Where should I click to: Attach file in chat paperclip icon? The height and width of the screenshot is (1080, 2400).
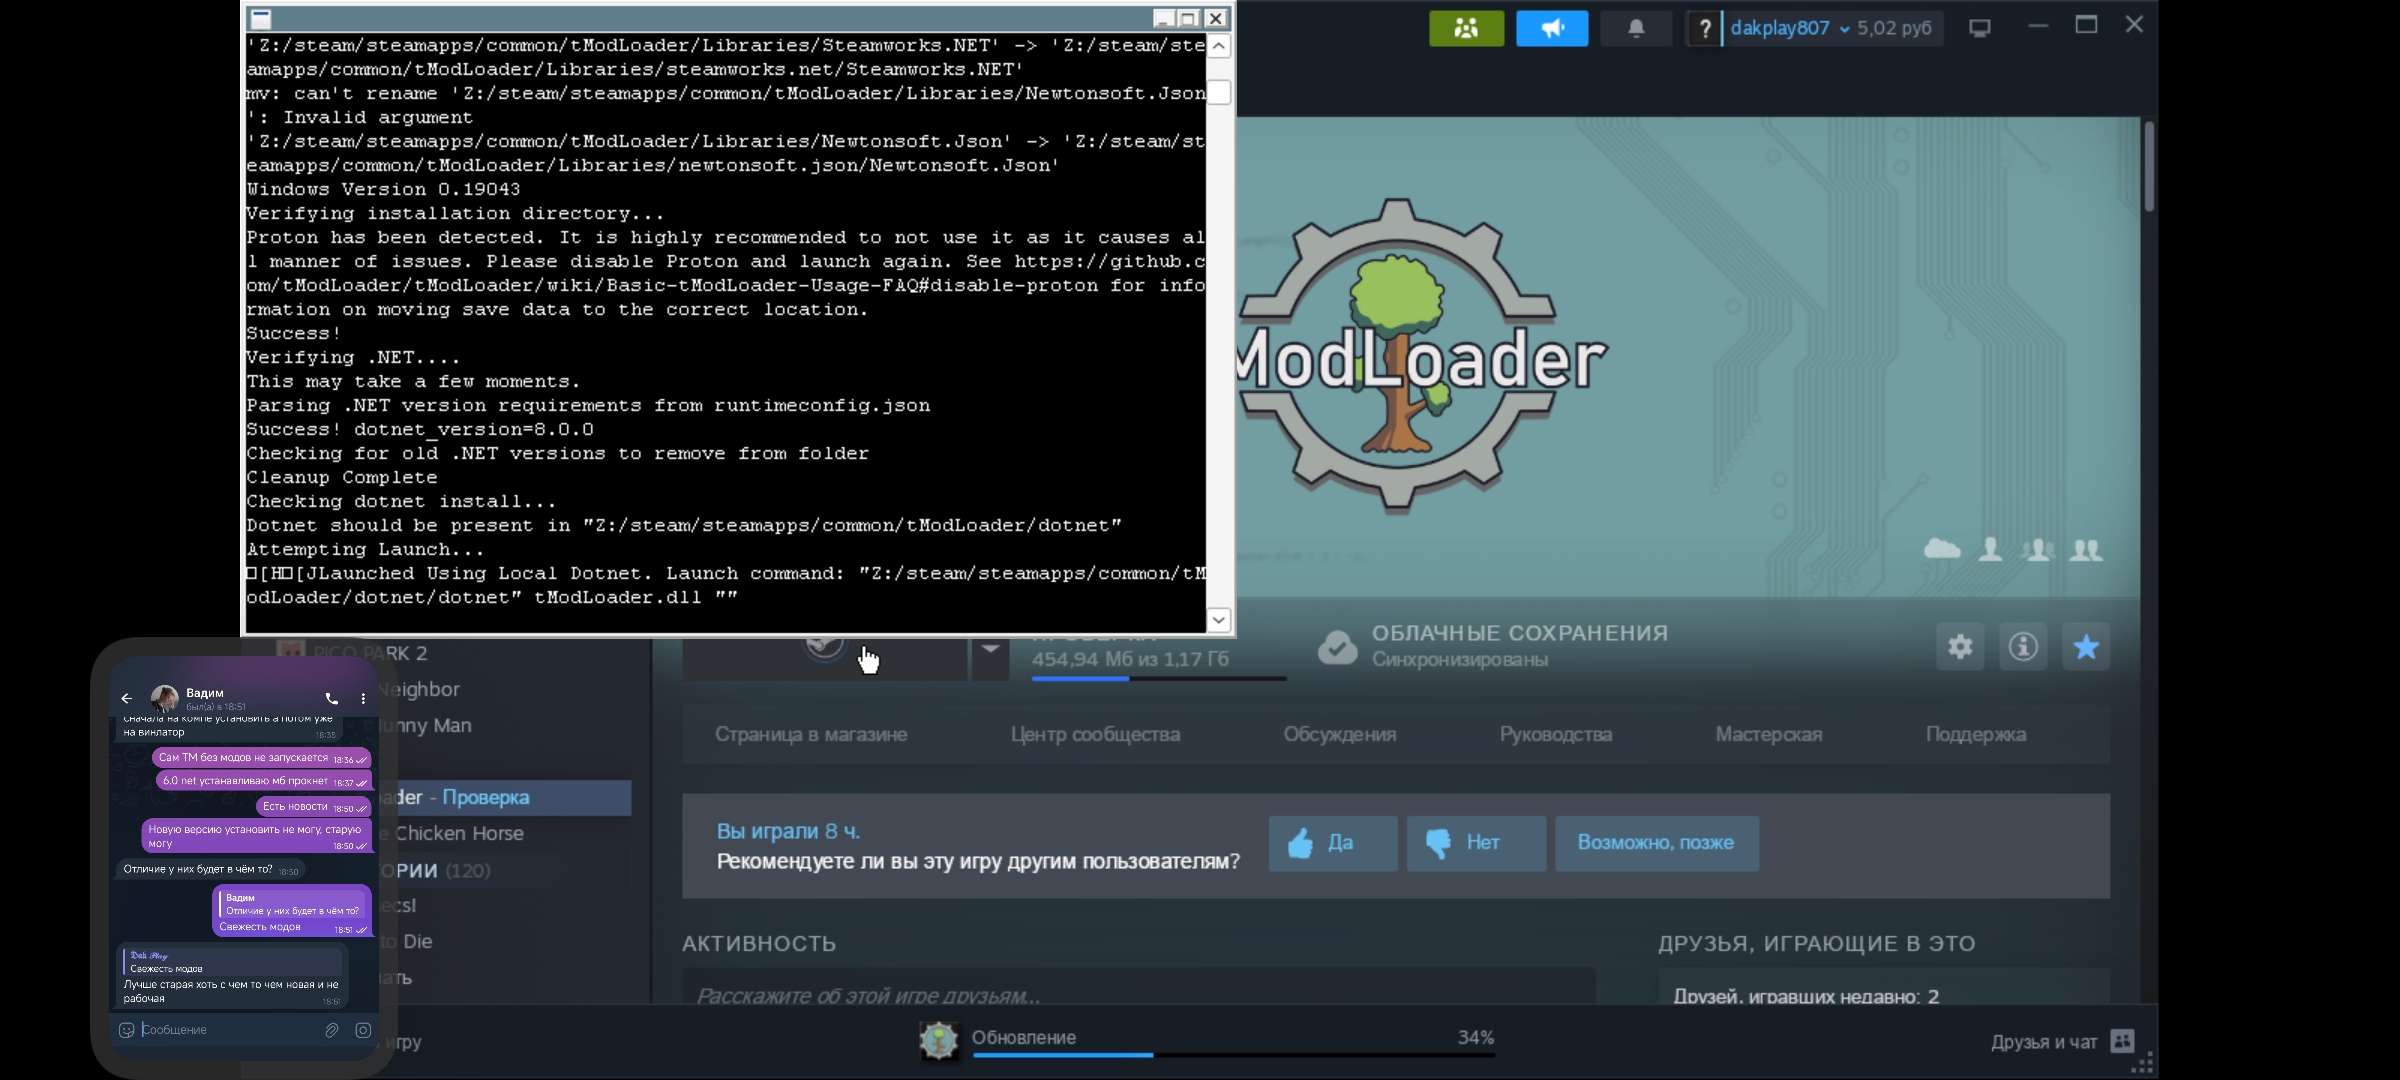pos(332,1030)
